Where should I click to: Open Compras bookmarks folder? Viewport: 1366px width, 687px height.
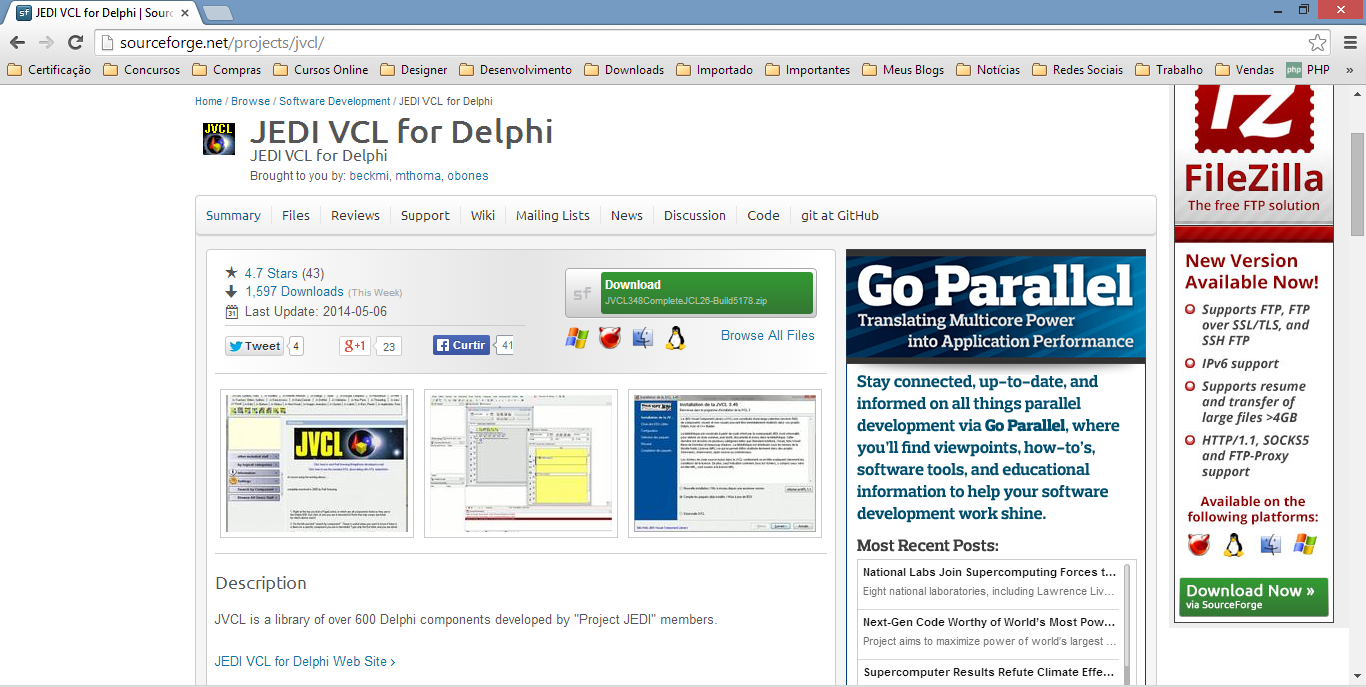pyautogui.click(x=226, y=70)
